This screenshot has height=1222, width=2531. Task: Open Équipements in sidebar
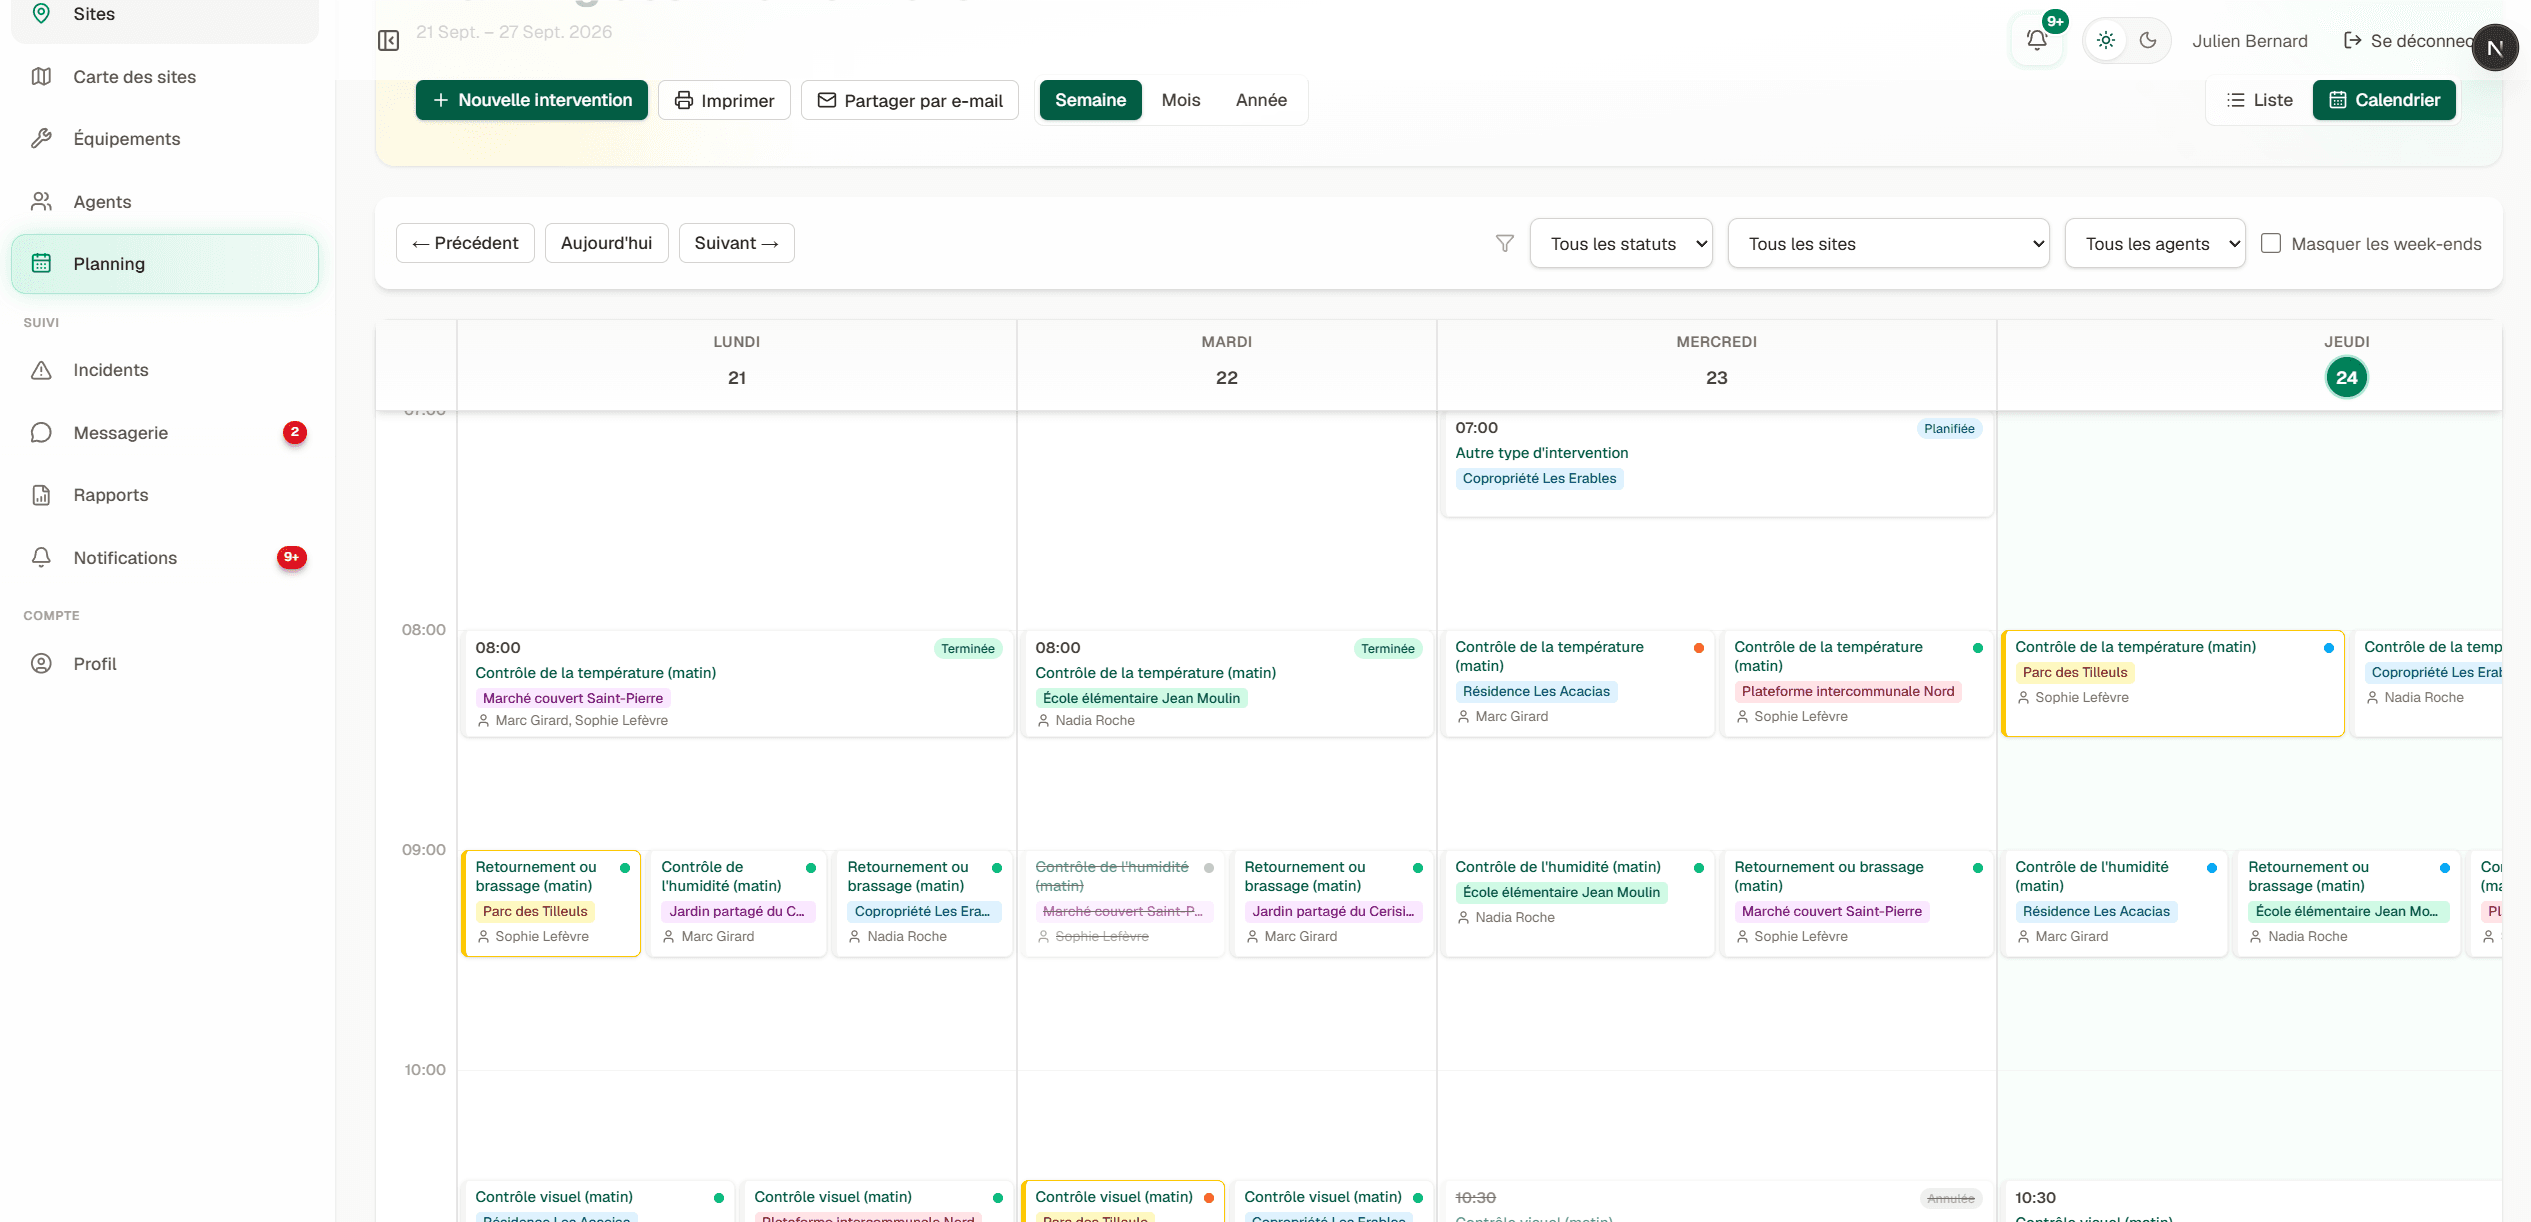point(165,139)
